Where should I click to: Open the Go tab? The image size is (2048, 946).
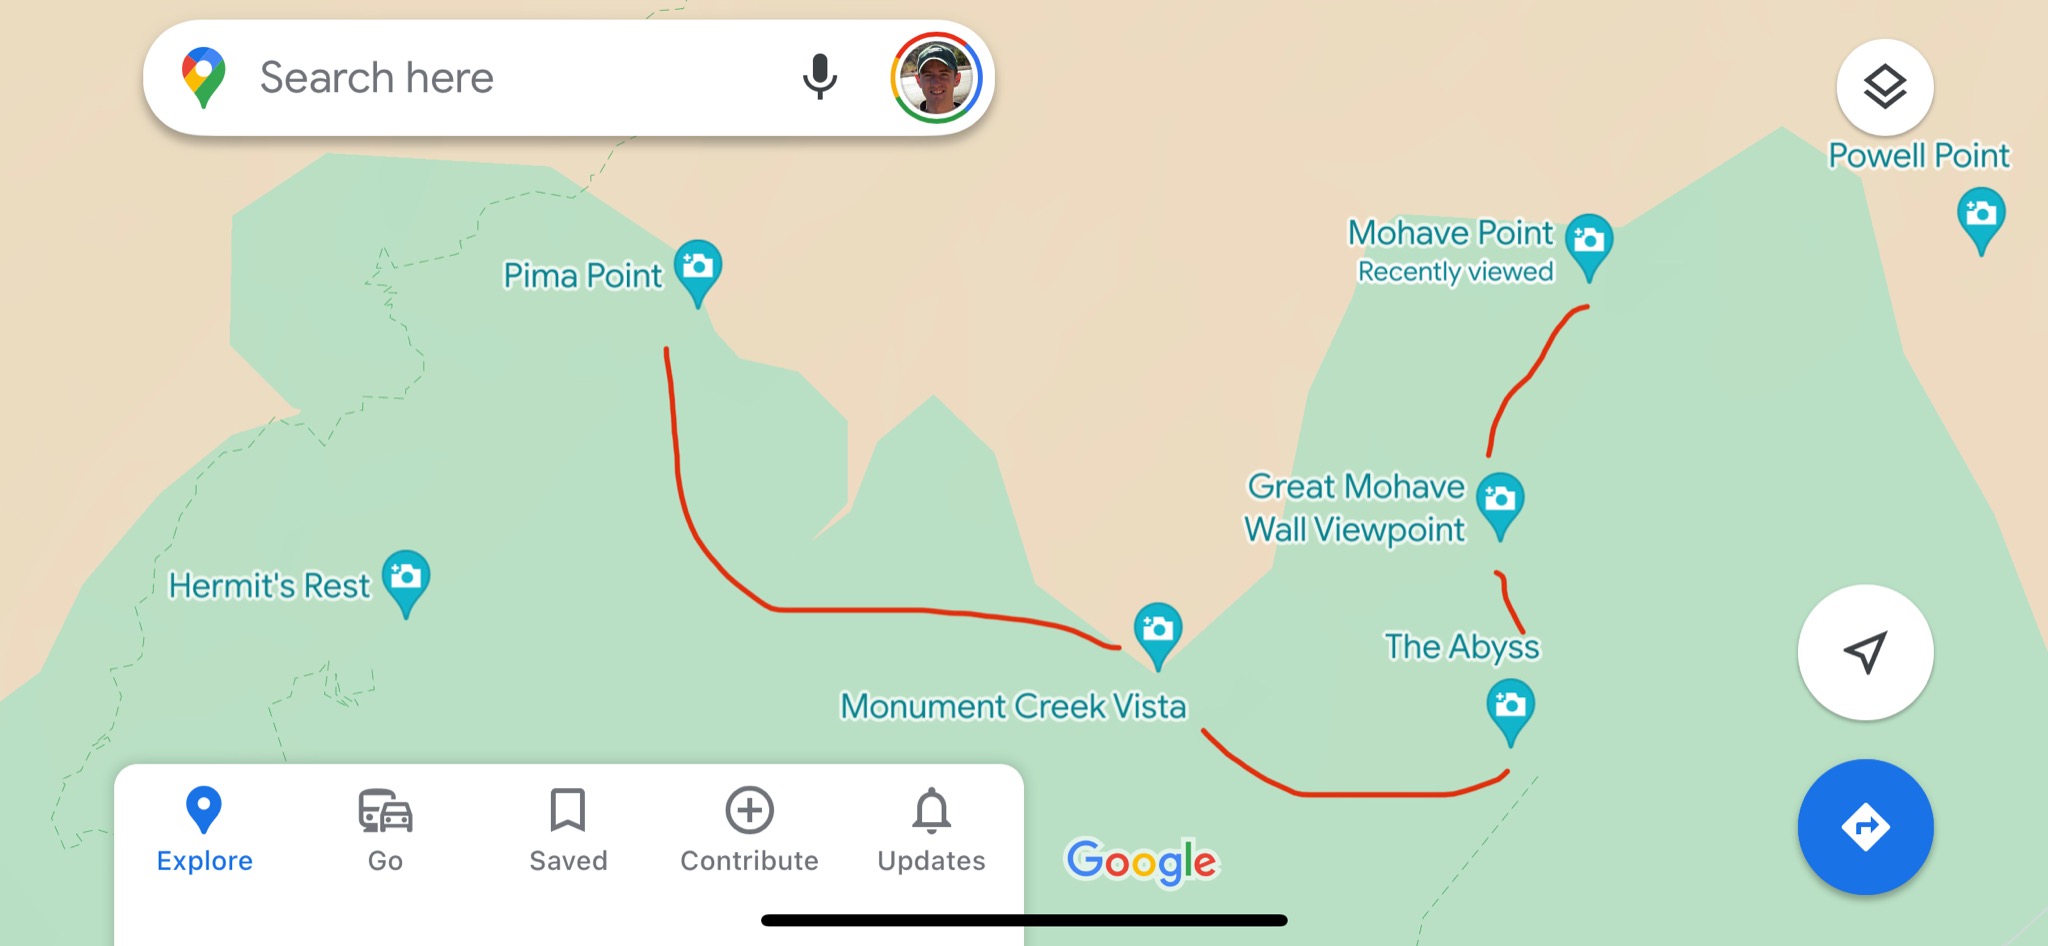coord(385,831)
